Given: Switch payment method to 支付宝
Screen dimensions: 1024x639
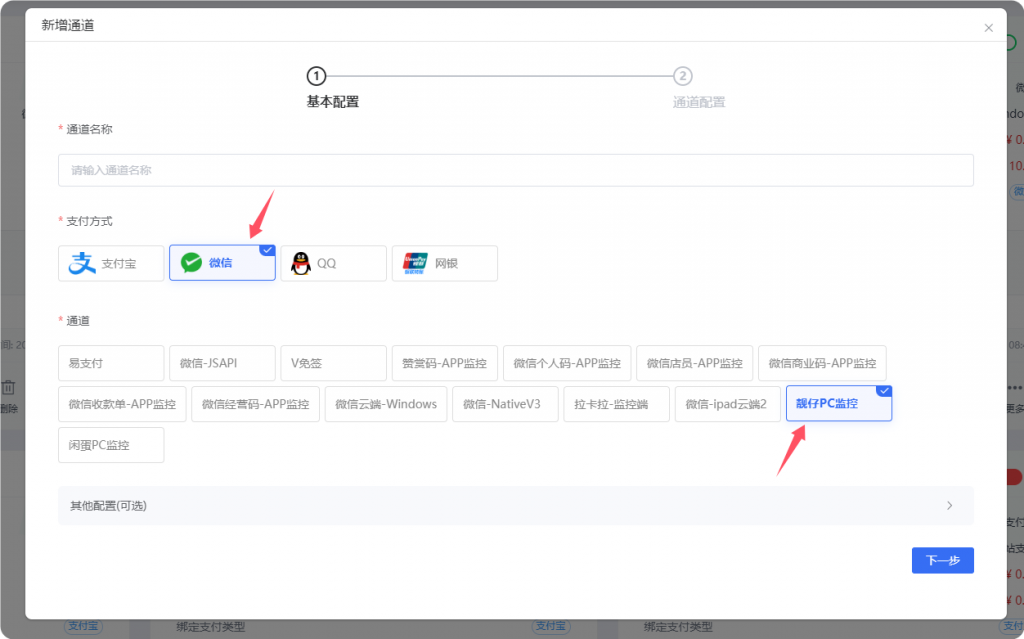Looking at the screenshot, I should tap(111, 263).
